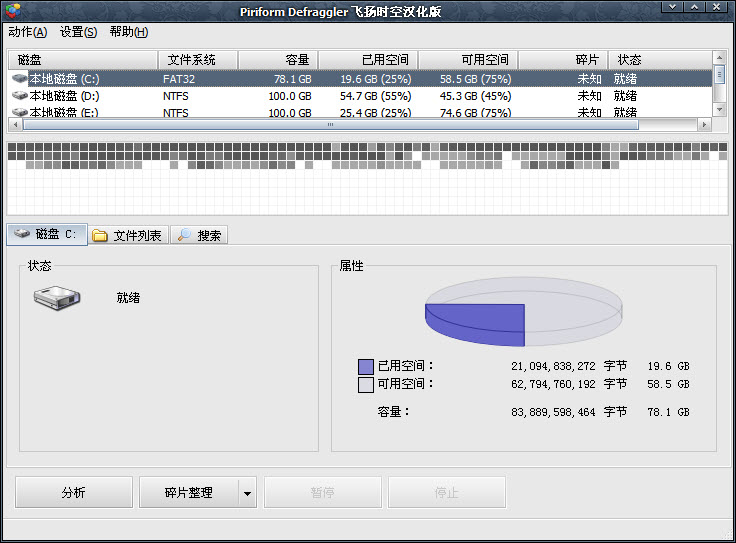The width and height of the screenshot is (736, 543).
Task: Open the 动作(A) menu
Action: [x=27, y=32]
